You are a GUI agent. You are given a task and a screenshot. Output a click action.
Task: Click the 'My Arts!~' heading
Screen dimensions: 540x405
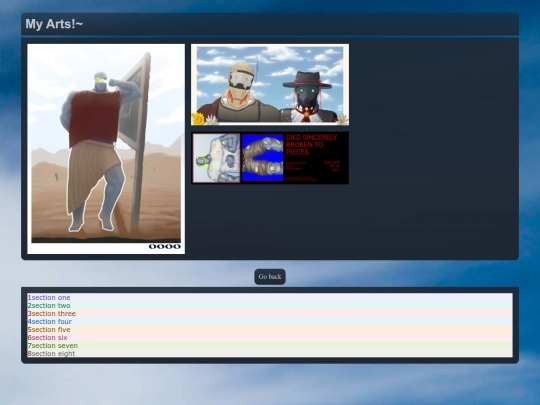(54, 24)
